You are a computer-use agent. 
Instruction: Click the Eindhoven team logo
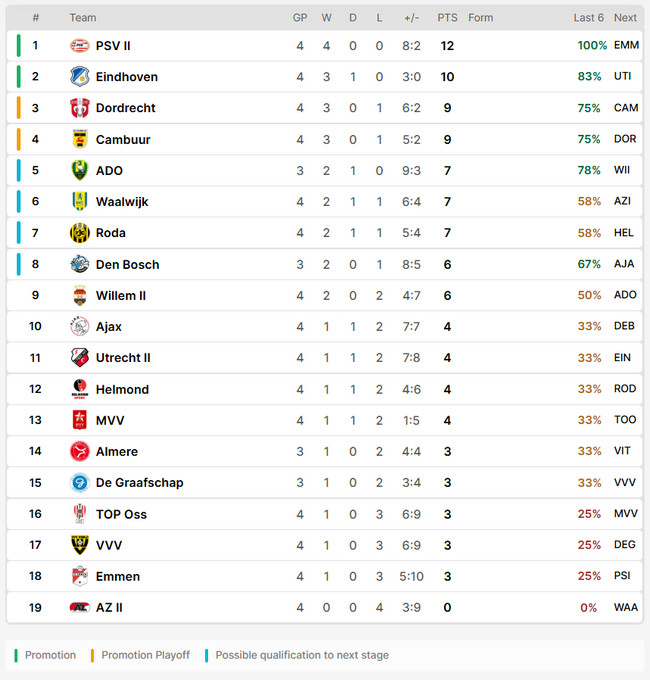pyautogui.click(x=80, y=77)
